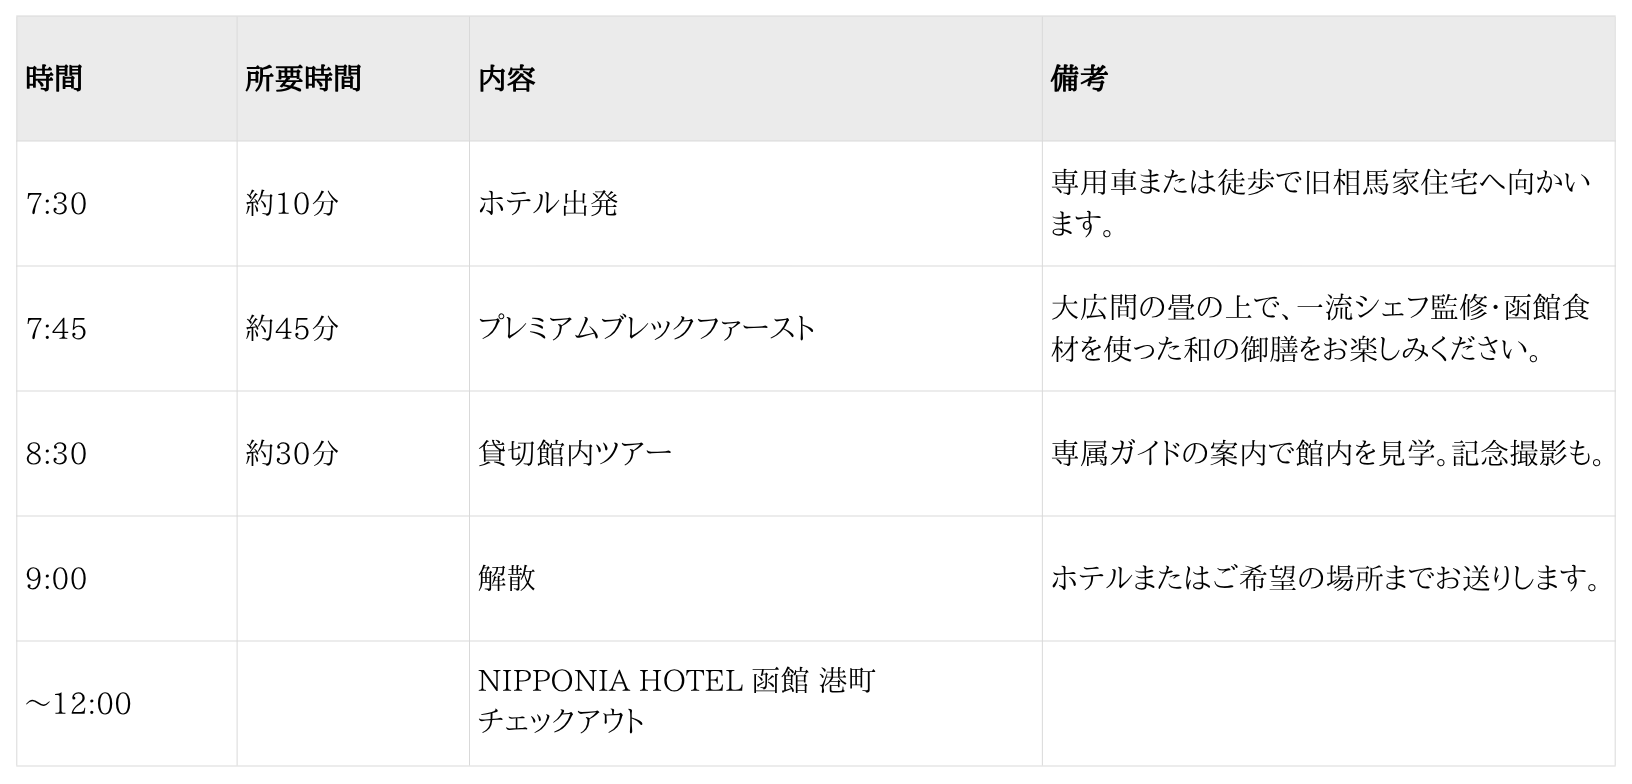Click the 備考 column header

tap(1078, 78)
